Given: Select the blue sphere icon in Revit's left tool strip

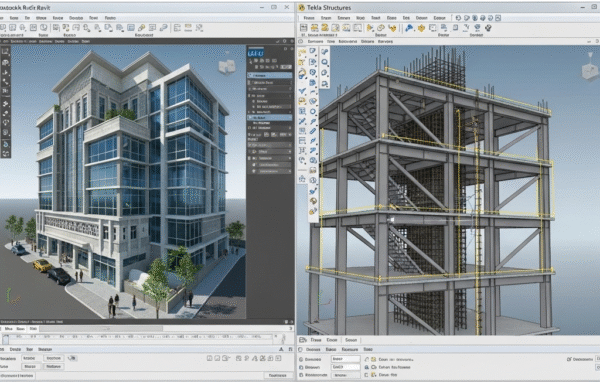Looking at the screenshot, I should [6, 144].
